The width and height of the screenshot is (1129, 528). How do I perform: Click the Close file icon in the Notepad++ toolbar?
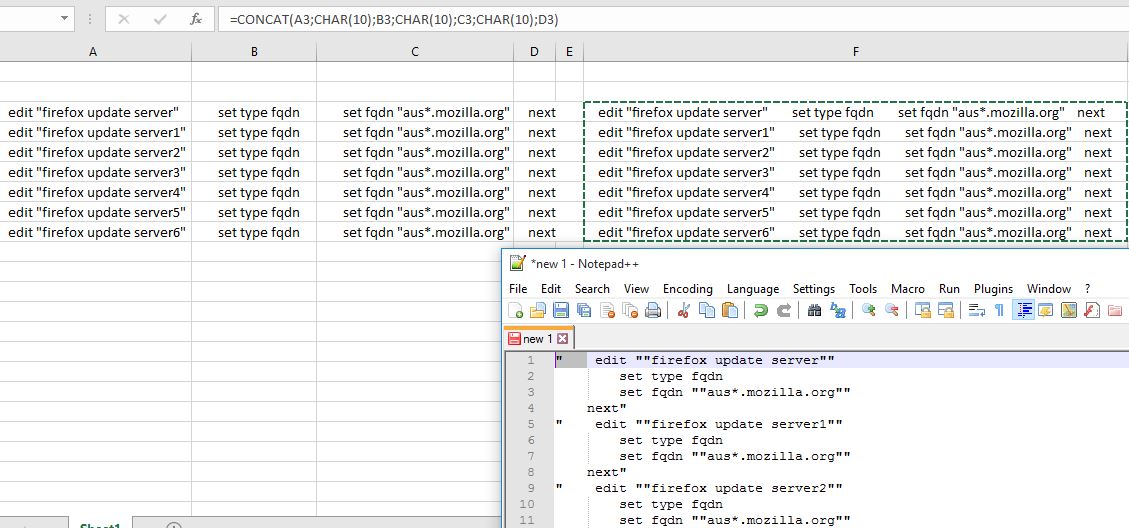608,310
